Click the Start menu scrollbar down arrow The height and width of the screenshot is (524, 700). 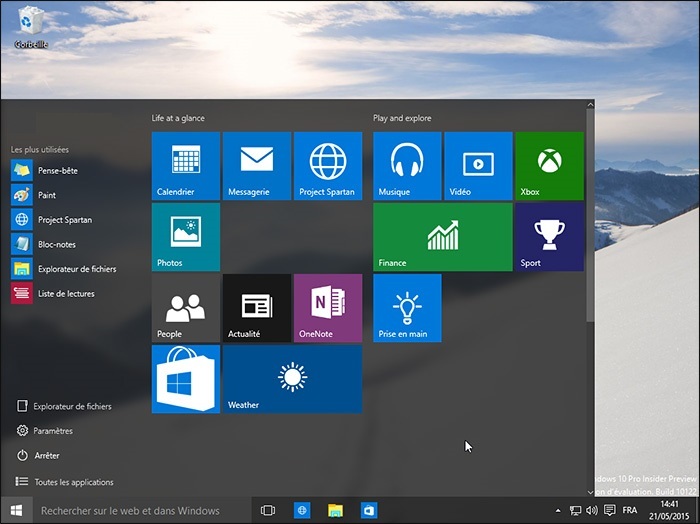[590, 492]
